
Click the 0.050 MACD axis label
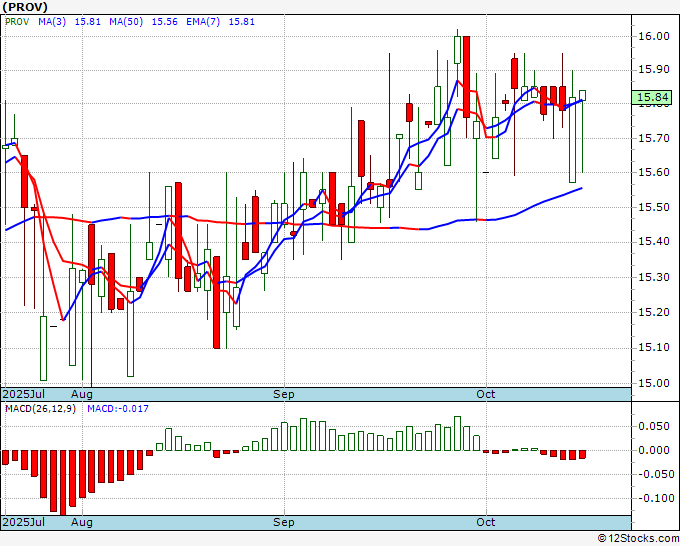654,426
